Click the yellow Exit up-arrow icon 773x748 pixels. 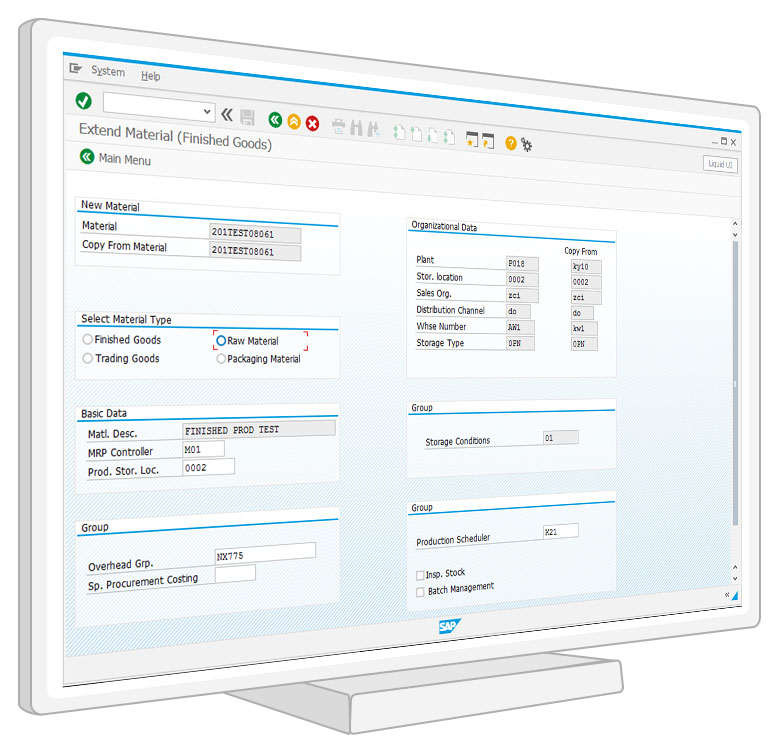click(294, 122)
